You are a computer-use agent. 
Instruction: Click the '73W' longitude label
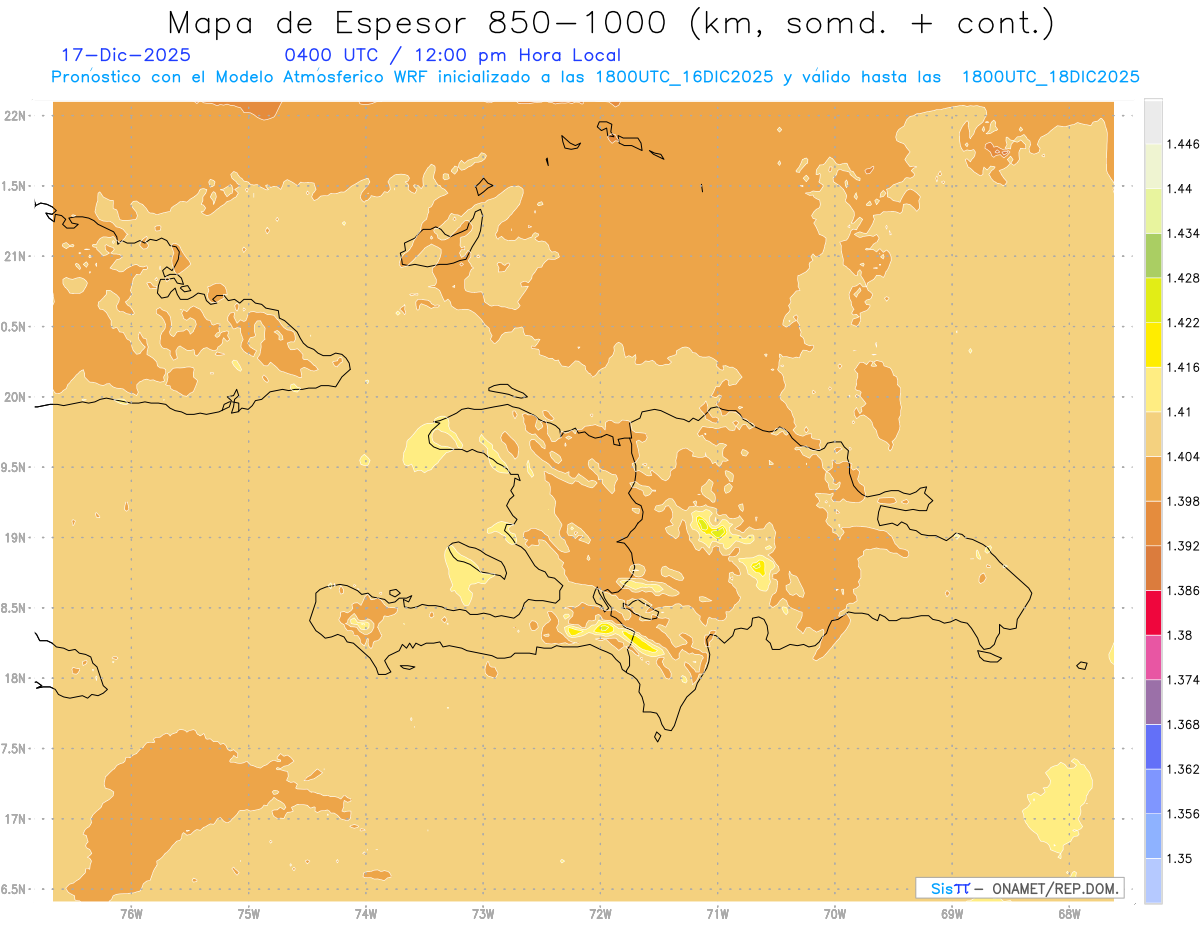click(x=483, y=914)
